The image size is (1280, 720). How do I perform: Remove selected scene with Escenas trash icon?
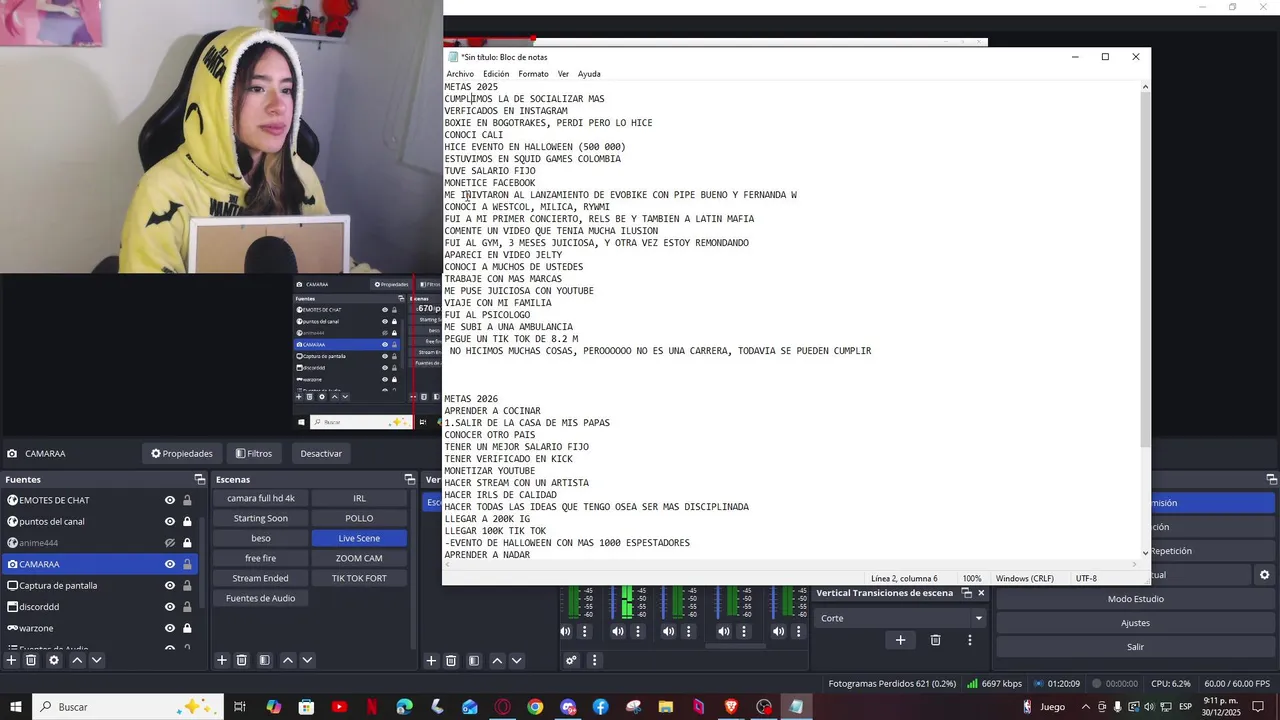(x=241, y=660)
